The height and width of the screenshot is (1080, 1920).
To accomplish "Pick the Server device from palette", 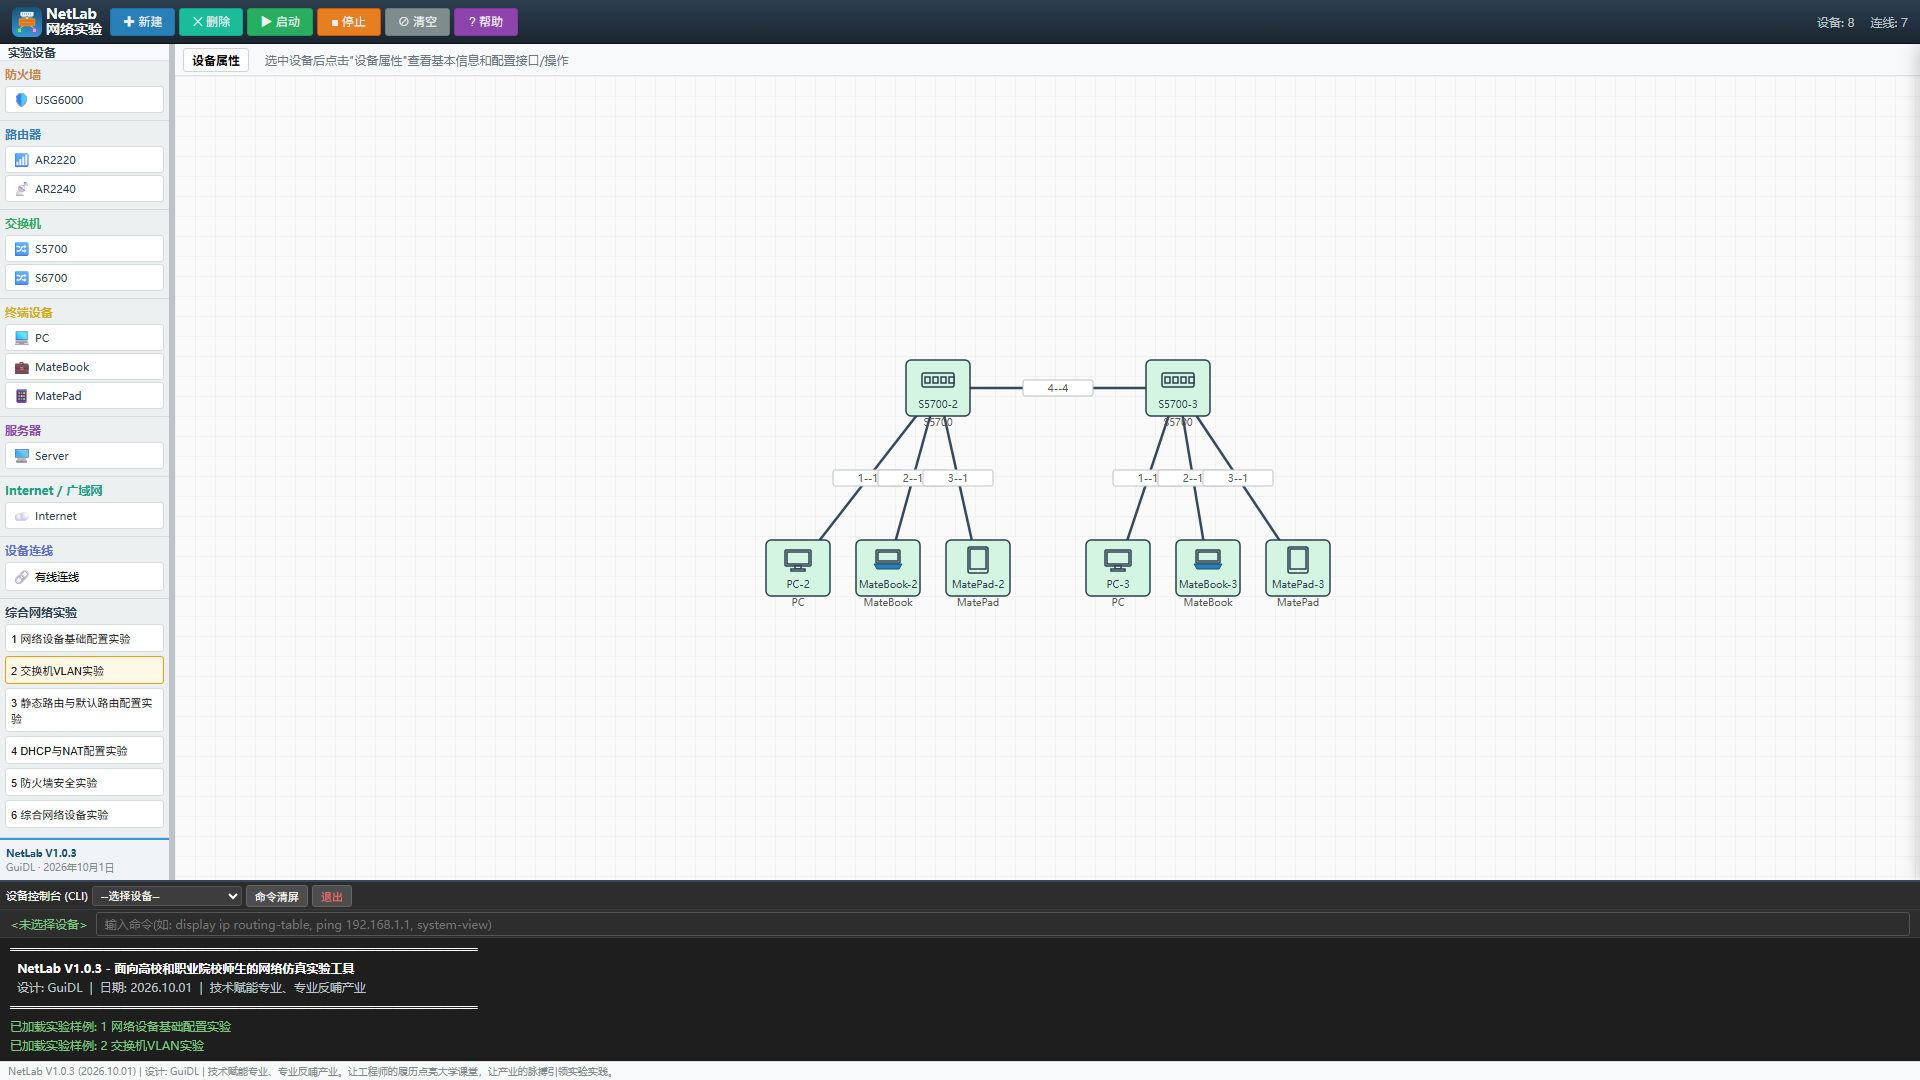I will pyautogui.click(x=84, y=456).
